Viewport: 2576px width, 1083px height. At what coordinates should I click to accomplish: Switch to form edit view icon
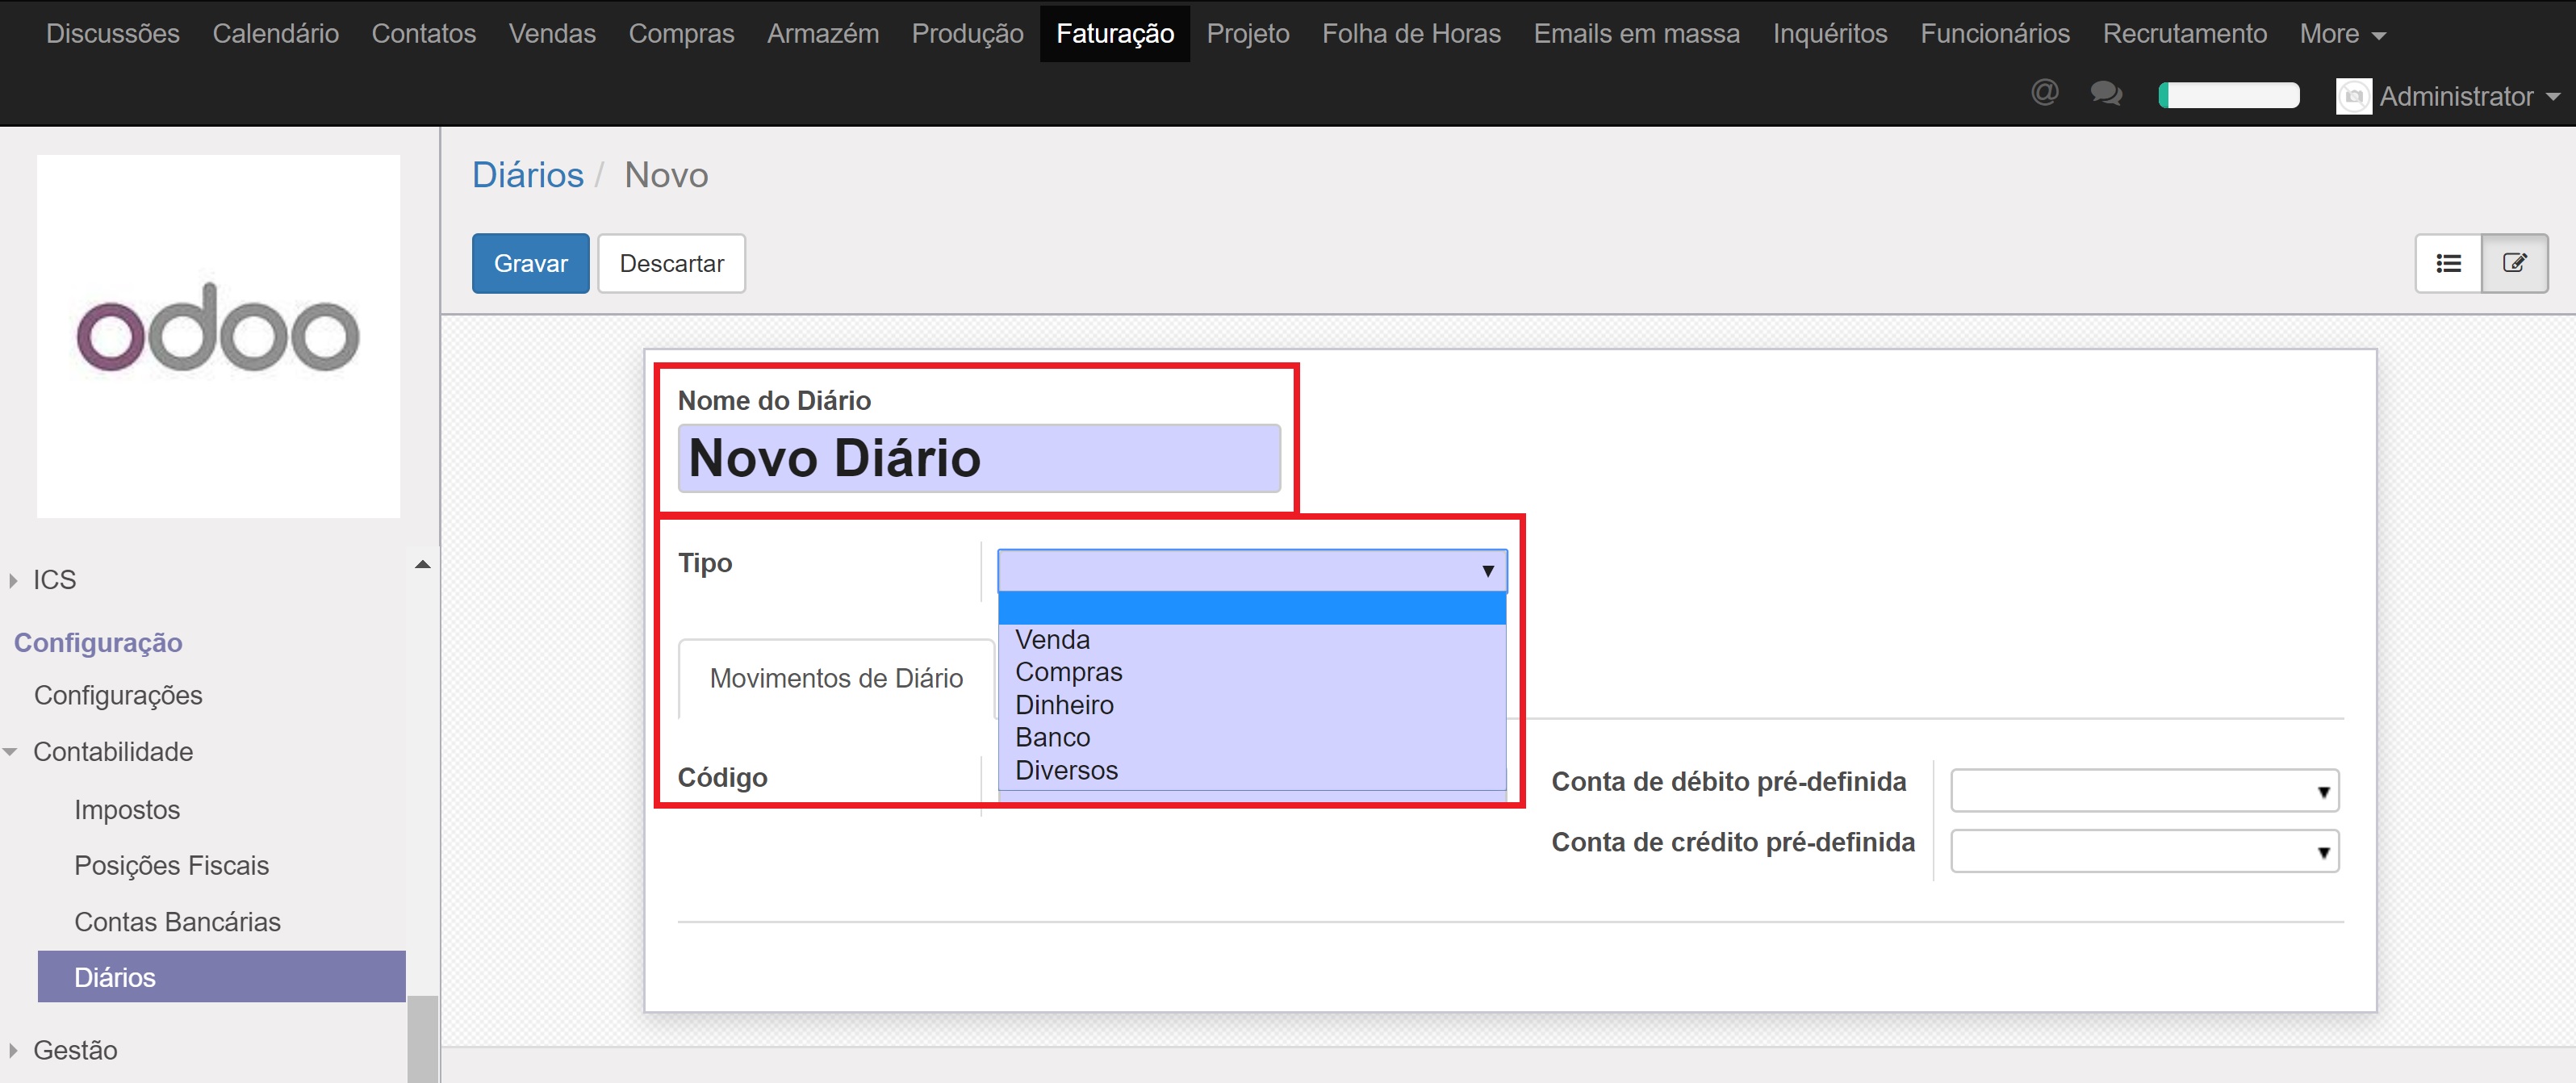[x=2514, y=263]
